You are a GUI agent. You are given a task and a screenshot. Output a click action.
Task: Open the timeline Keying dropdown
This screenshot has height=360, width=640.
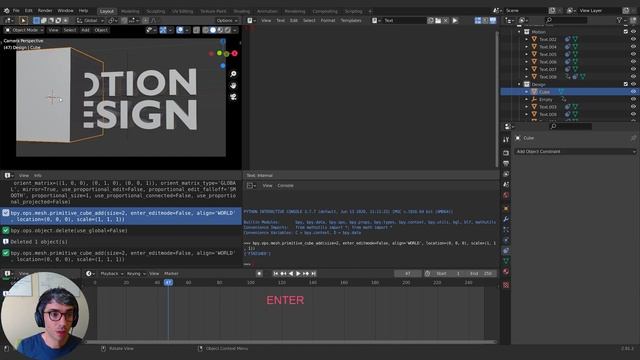coord(136,273)
